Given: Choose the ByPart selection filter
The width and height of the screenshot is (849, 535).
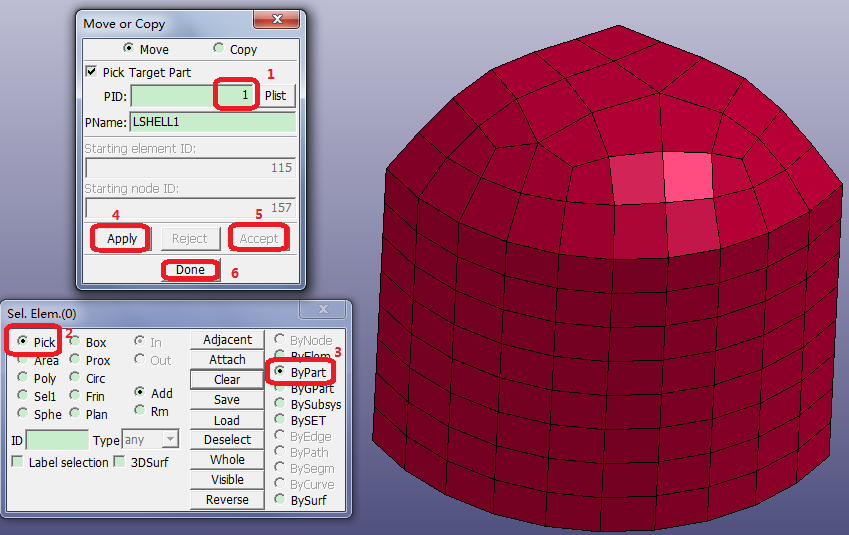Looking at the screenshot, I should click(280, 372).
